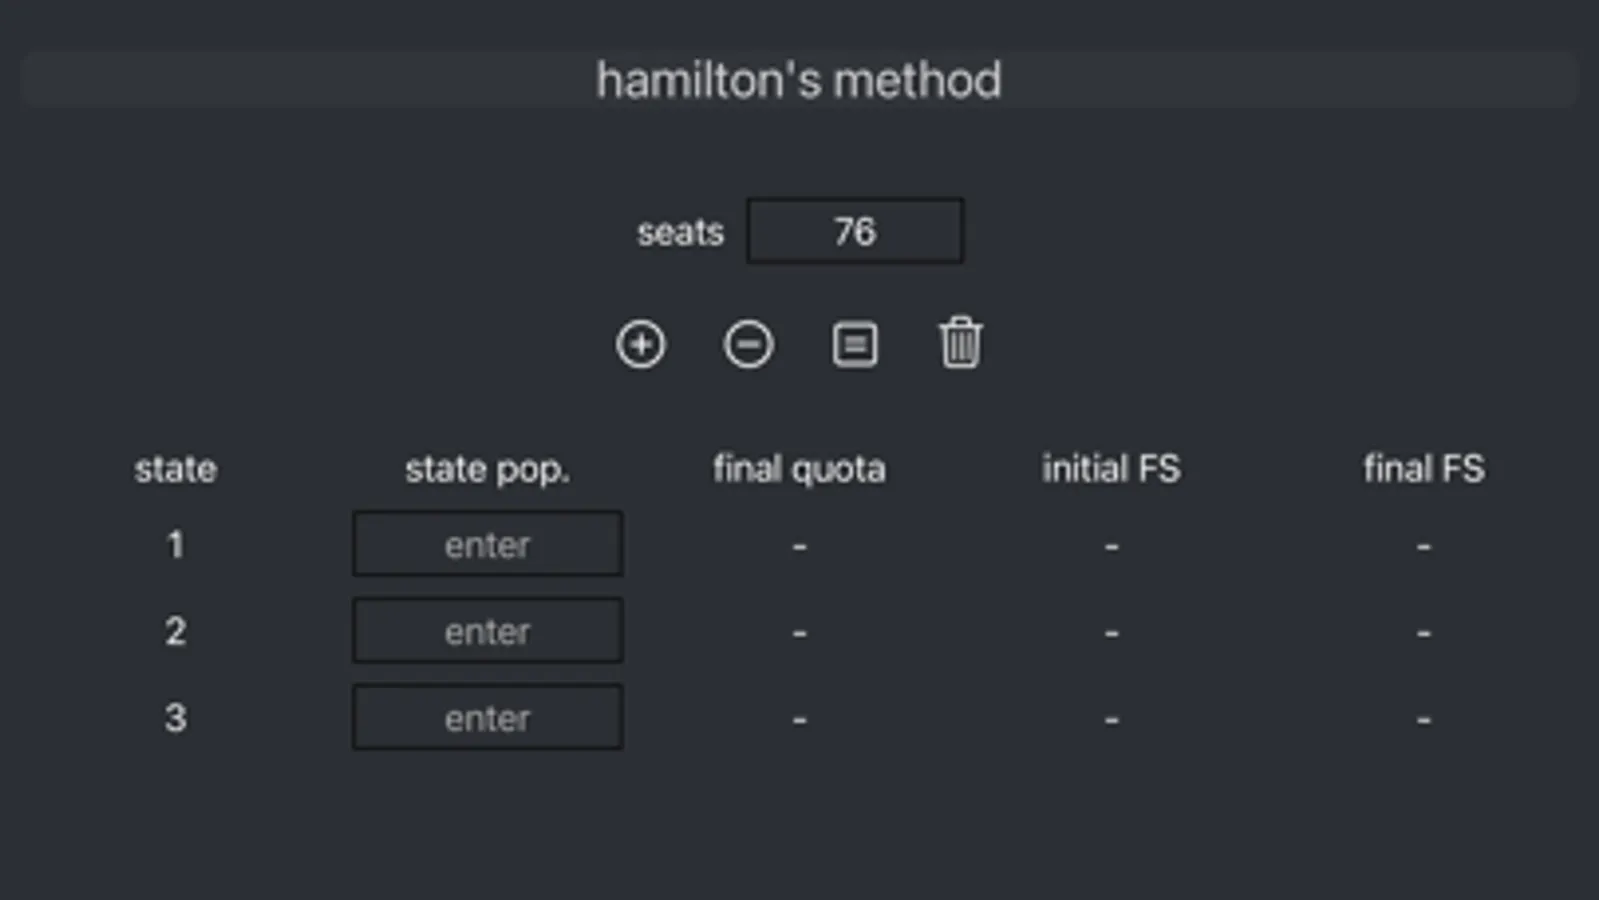
Task: Click the final quota value for state 1
Action: (799, 546)
